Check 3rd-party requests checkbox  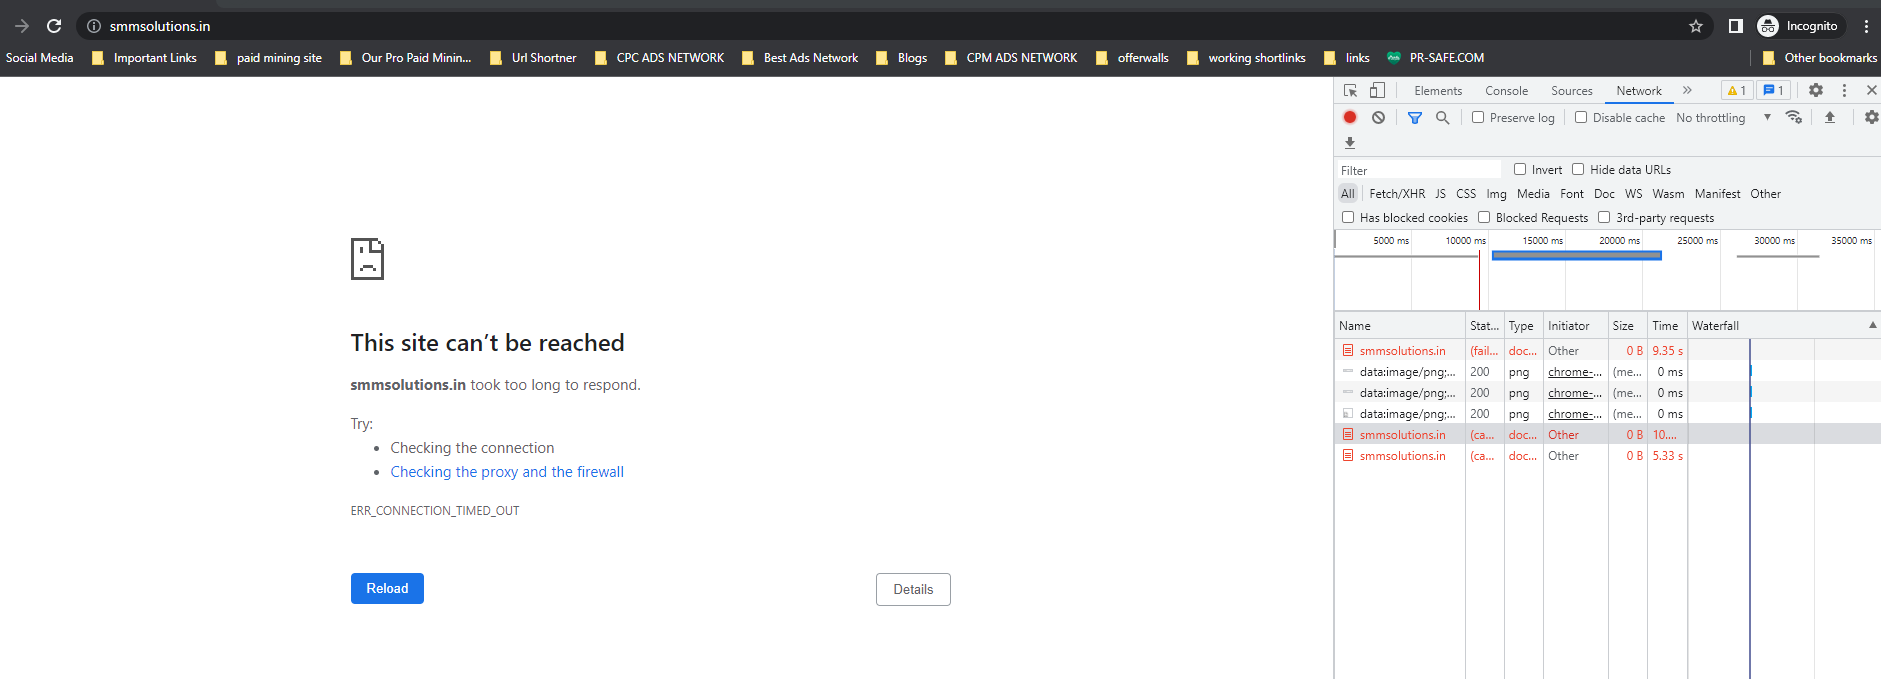click(x=1604, y=217)
